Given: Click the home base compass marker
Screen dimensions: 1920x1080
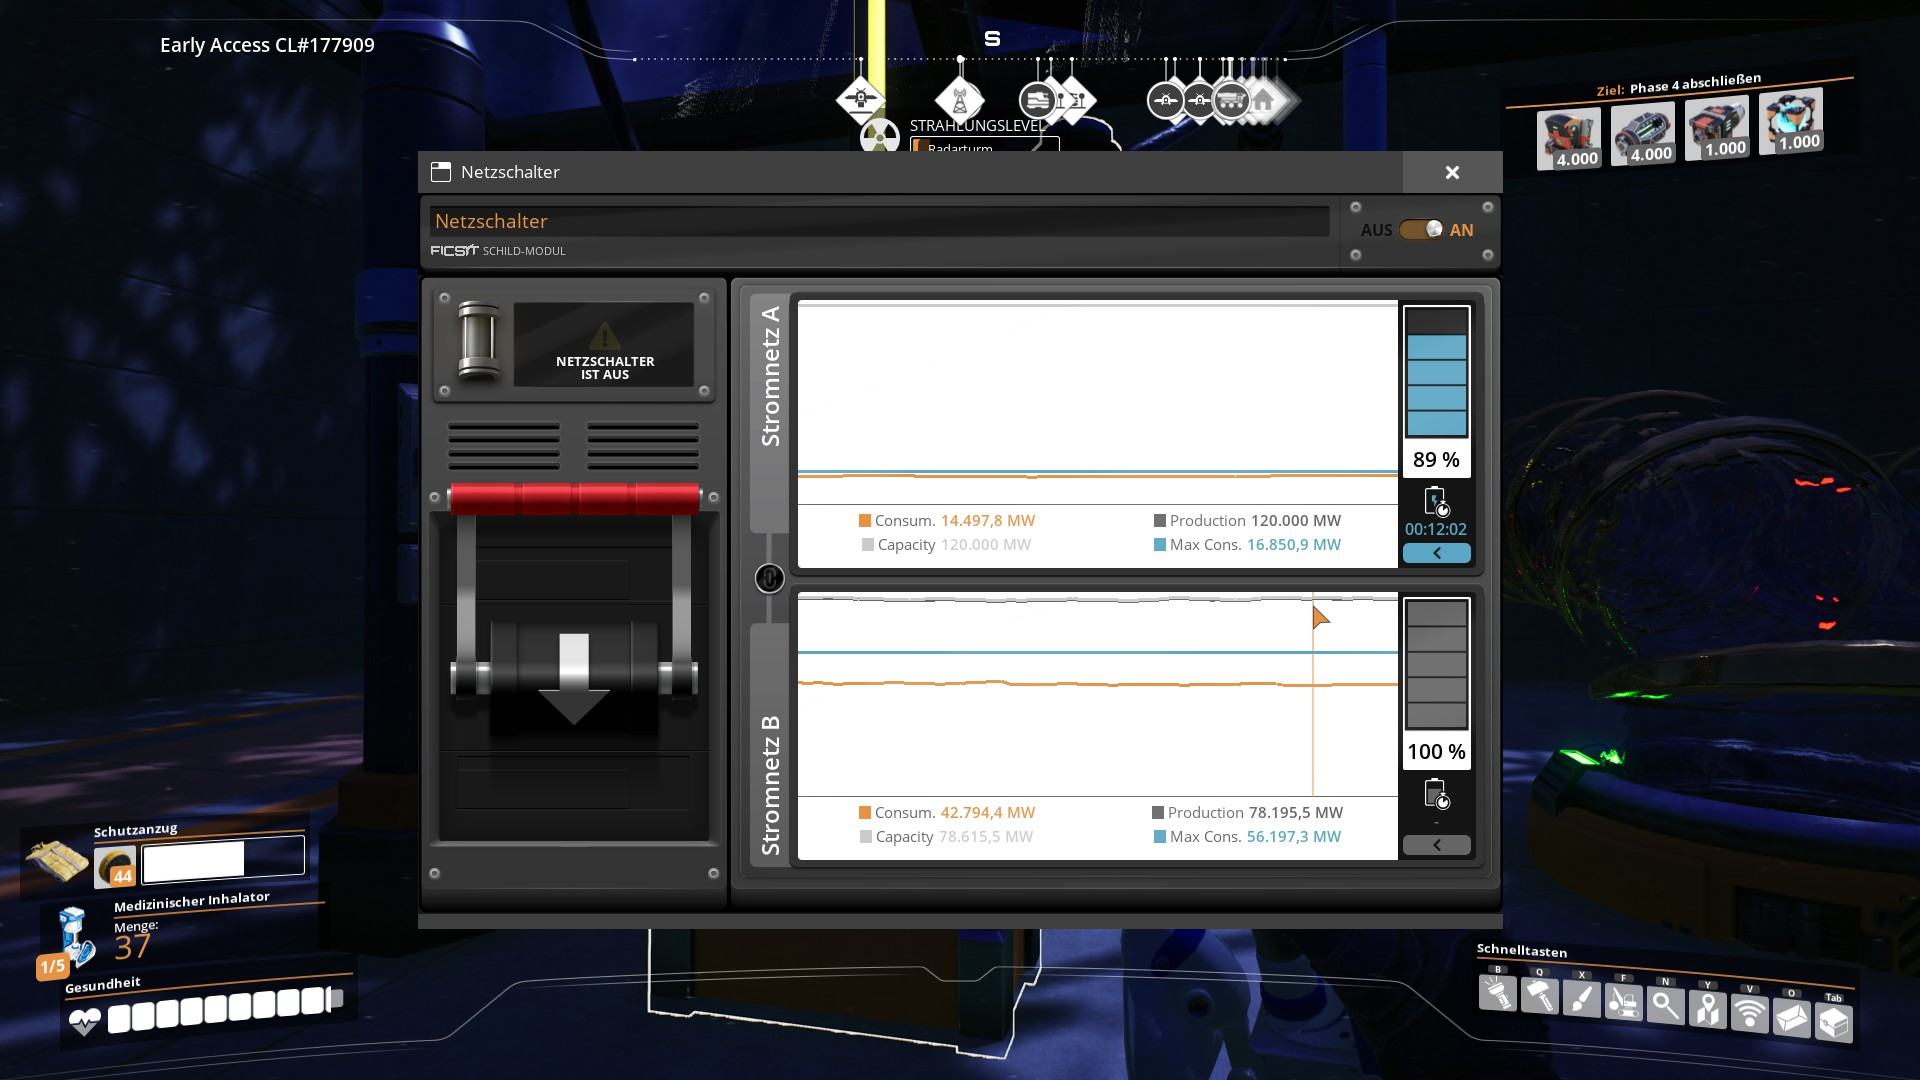Looking at the screenshot, I should pyautogui.click(x=1264, y=100).
